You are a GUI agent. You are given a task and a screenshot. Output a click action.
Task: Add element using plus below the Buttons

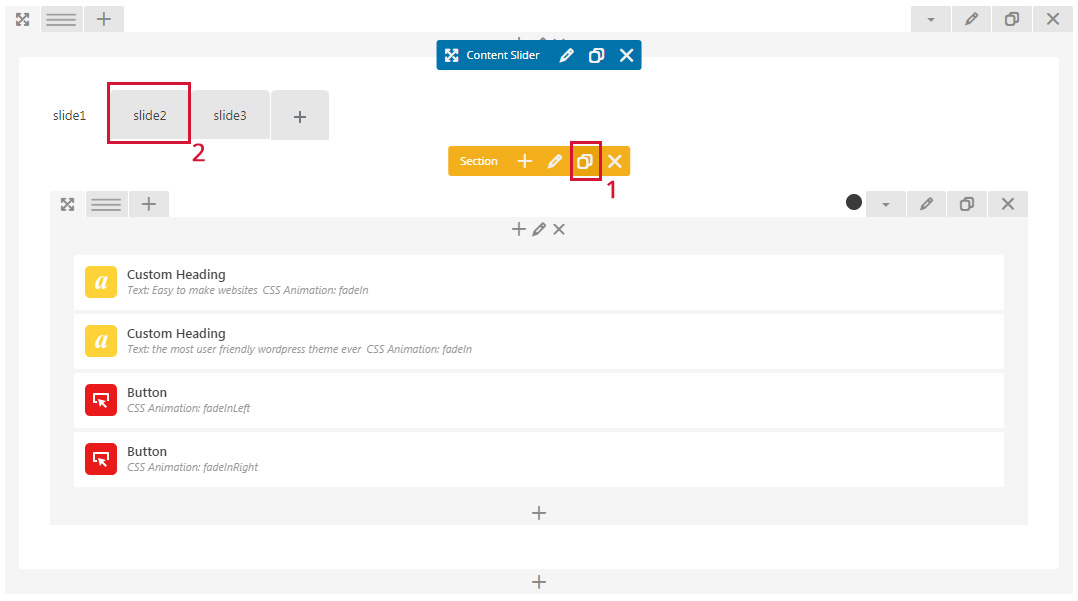(x=539, y=513)
